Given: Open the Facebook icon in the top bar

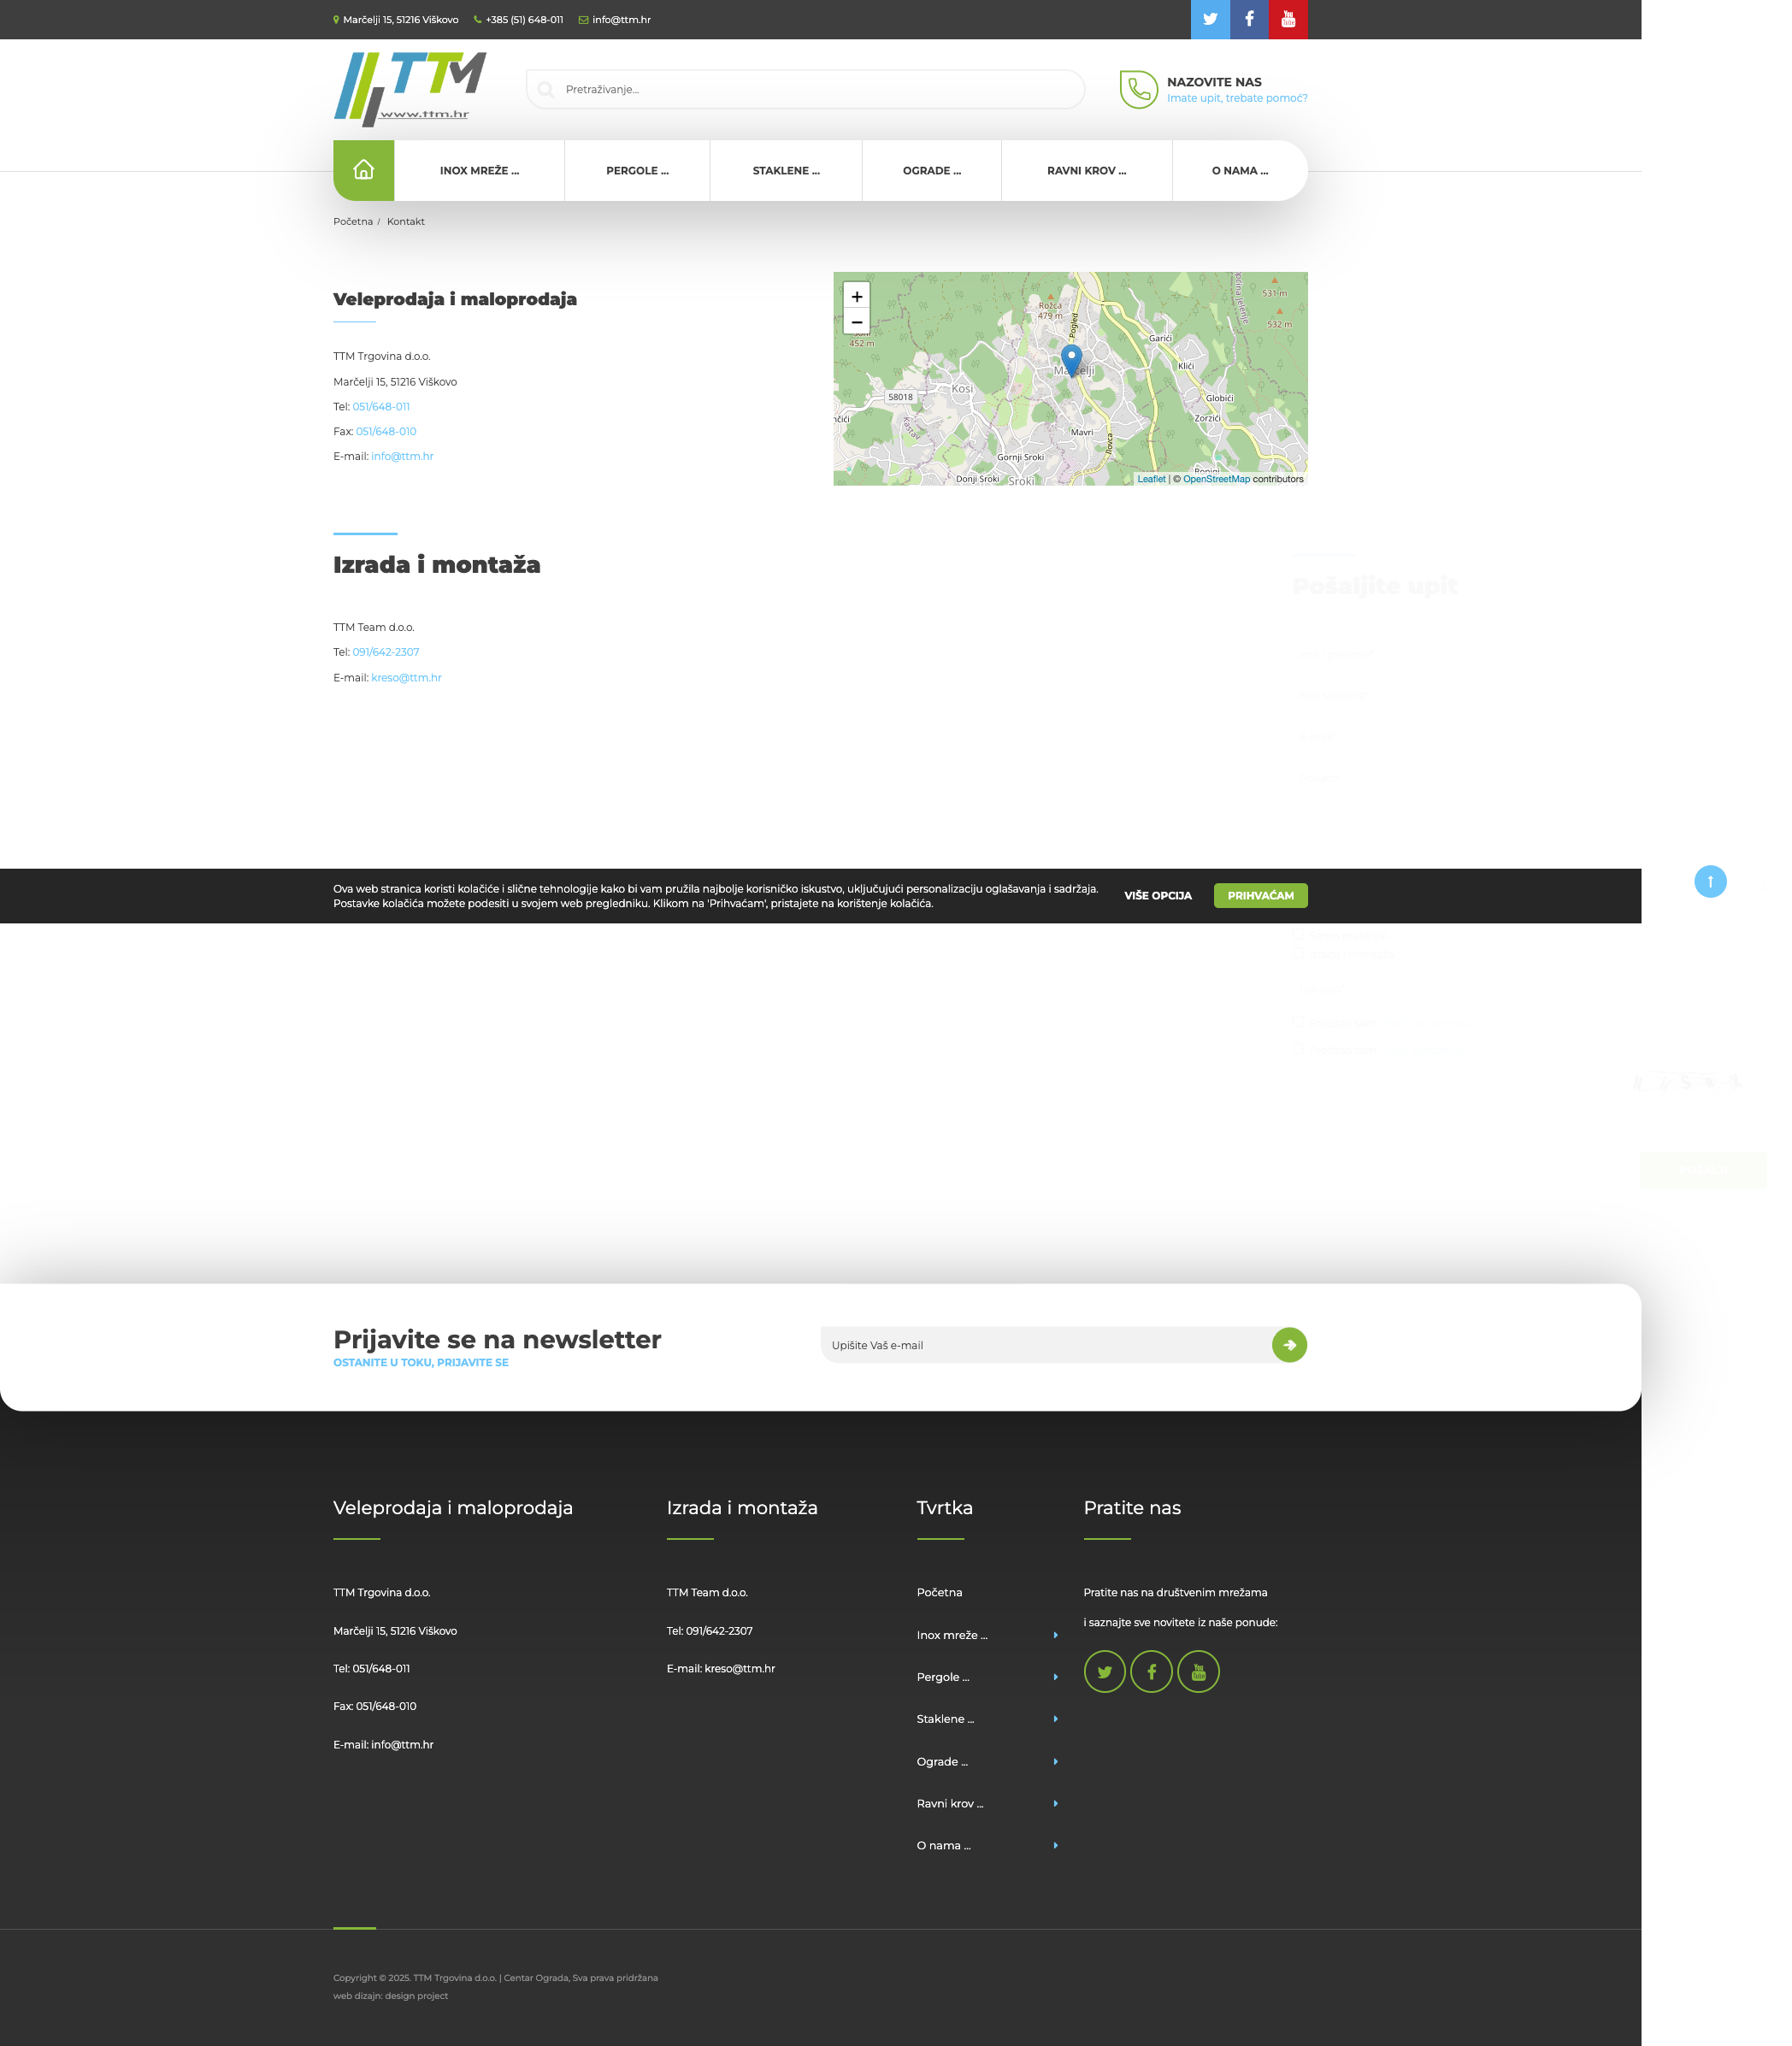Looking at the screenshot, I should (x=1249, y=19).
